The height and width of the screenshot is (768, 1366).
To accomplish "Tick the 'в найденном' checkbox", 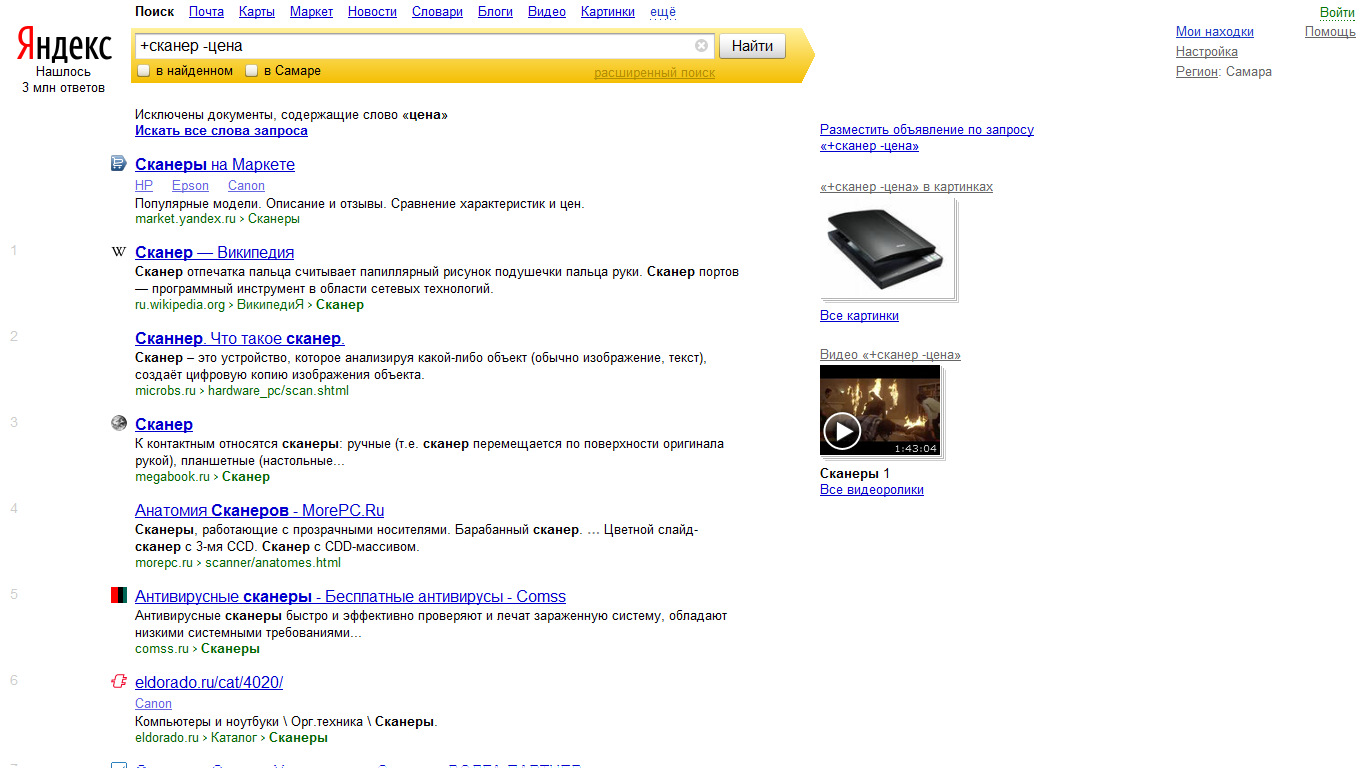I will click(144, 71).
